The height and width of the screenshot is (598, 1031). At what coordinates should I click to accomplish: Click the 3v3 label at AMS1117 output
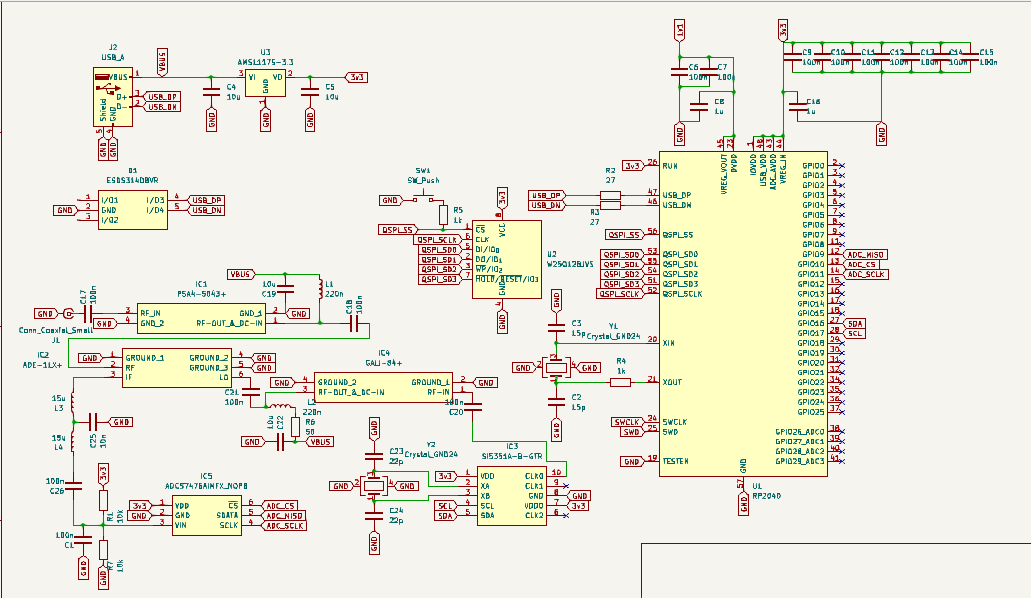357,77
